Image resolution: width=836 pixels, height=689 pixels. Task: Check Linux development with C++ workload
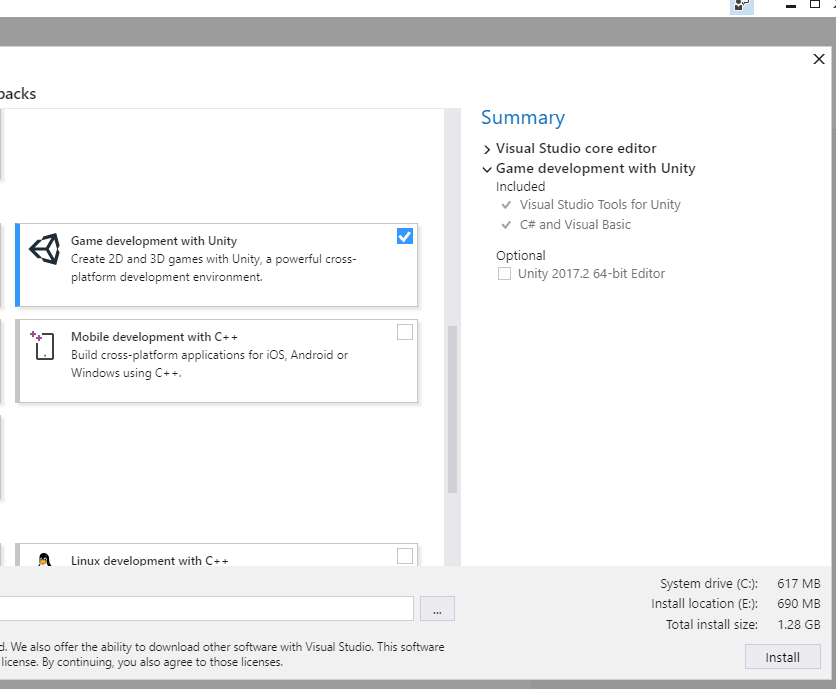tap(405, 556)
